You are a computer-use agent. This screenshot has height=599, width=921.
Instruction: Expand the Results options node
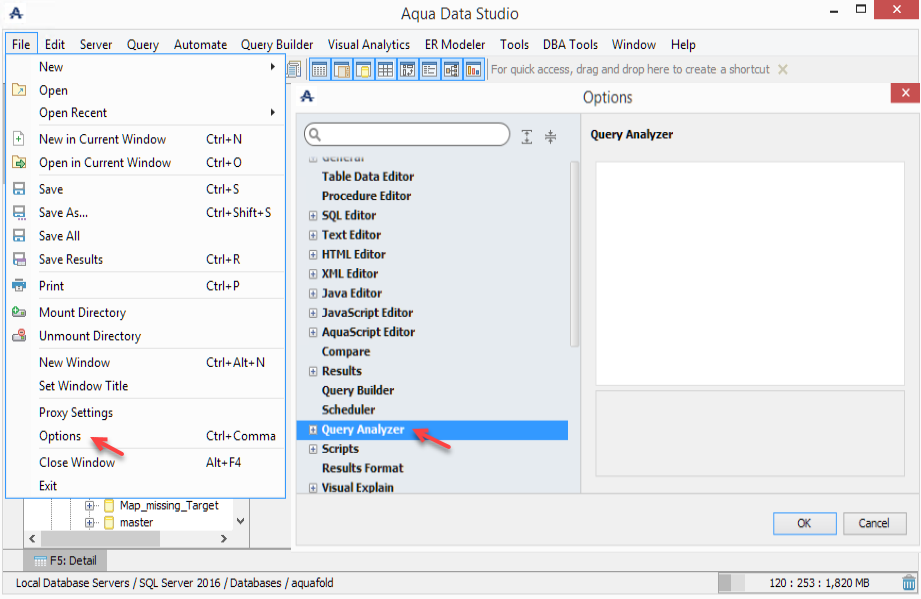[x=313, y=371]
